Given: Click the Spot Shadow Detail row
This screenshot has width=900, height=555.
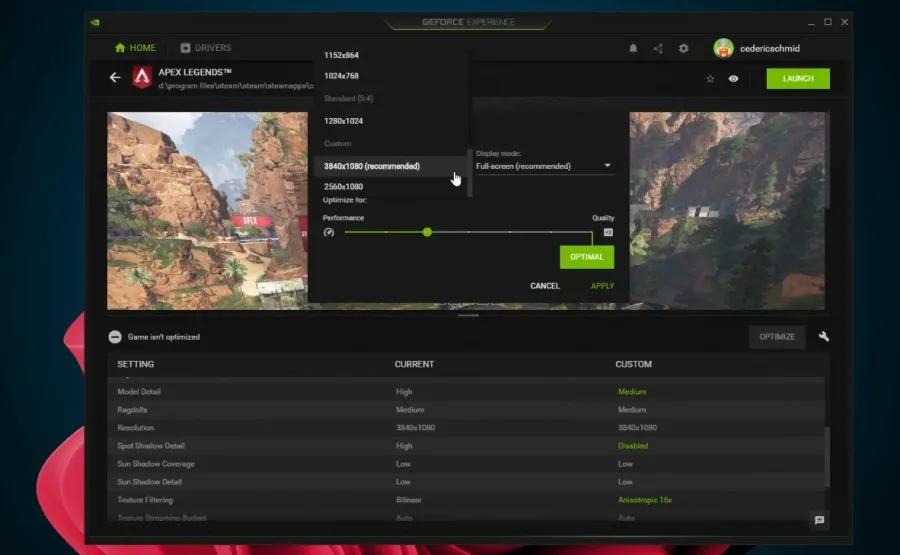Looking at the screenshot, I should pos(466,446).
